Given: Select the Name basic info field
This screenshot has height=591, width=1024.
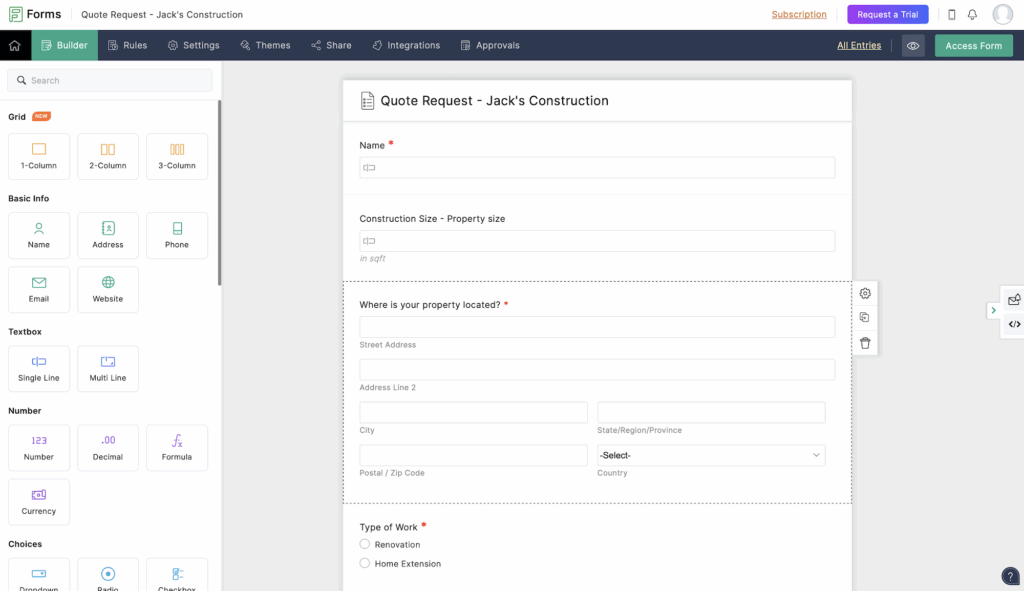Looking at the screenshot, I should [x=39, y=236].
